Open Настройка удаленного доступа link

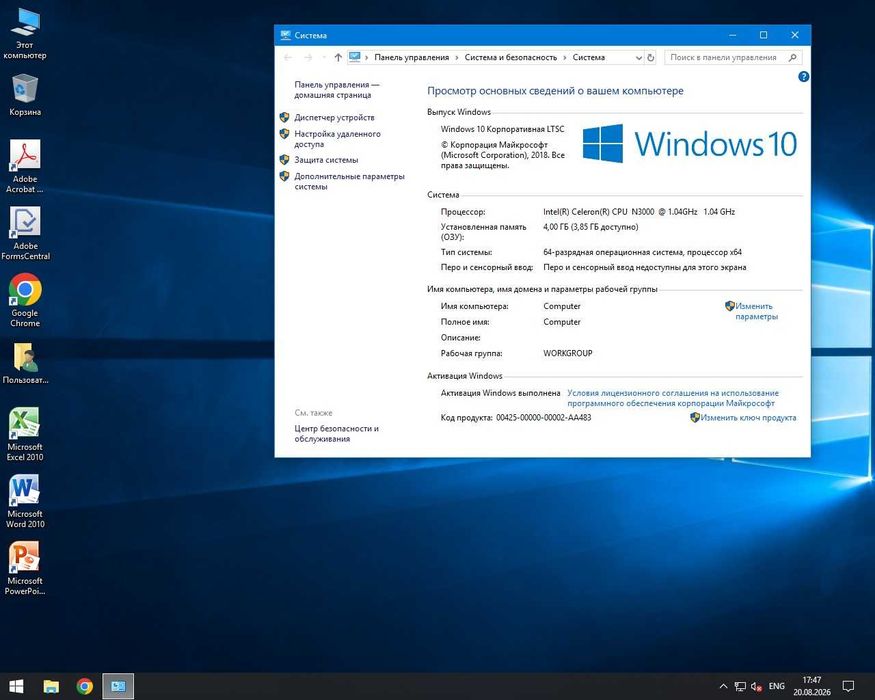pos(337,139)
